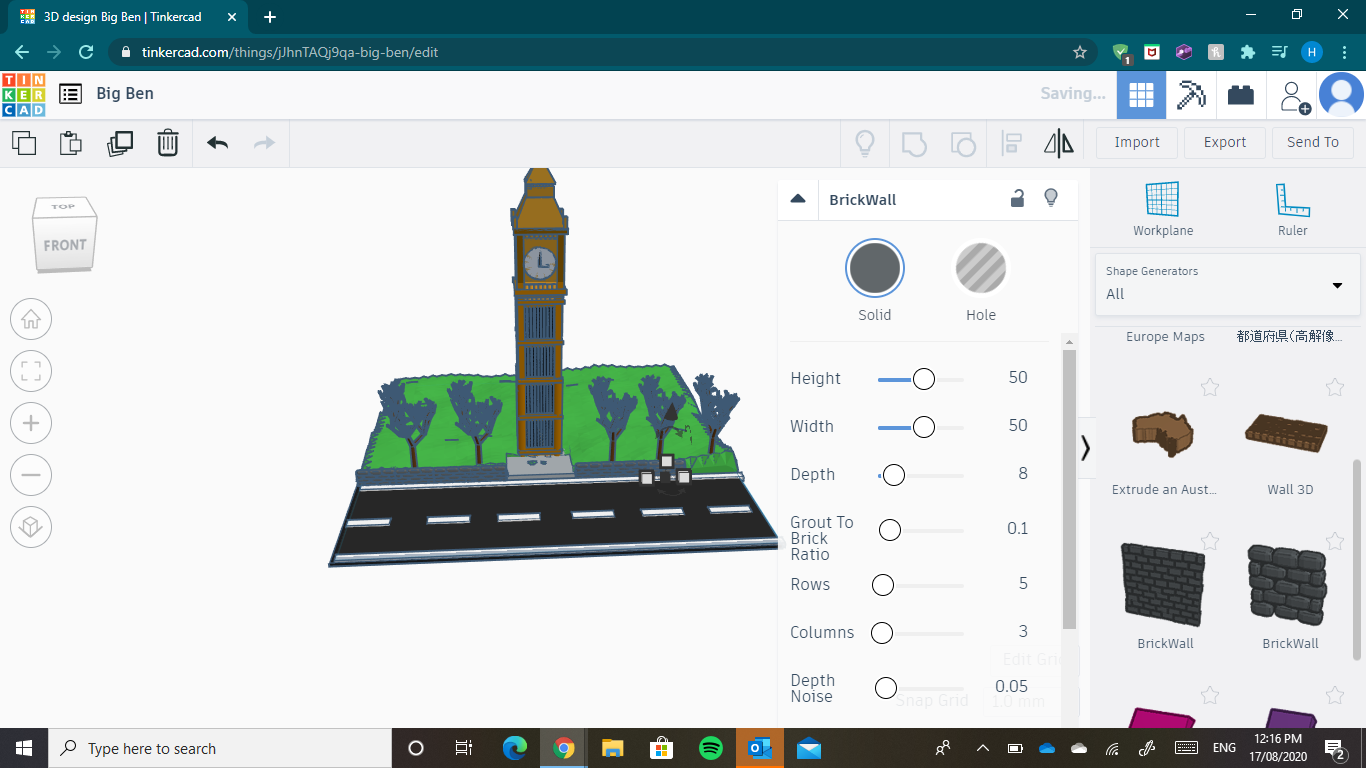
Task: Click the Big Ben design name
Action: pos(125,94)
